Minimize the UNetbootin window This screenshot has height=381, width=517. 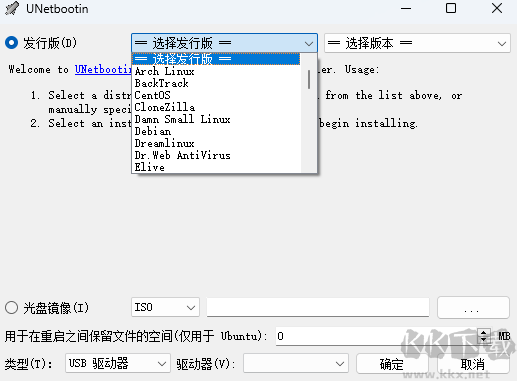coord(406,8)
